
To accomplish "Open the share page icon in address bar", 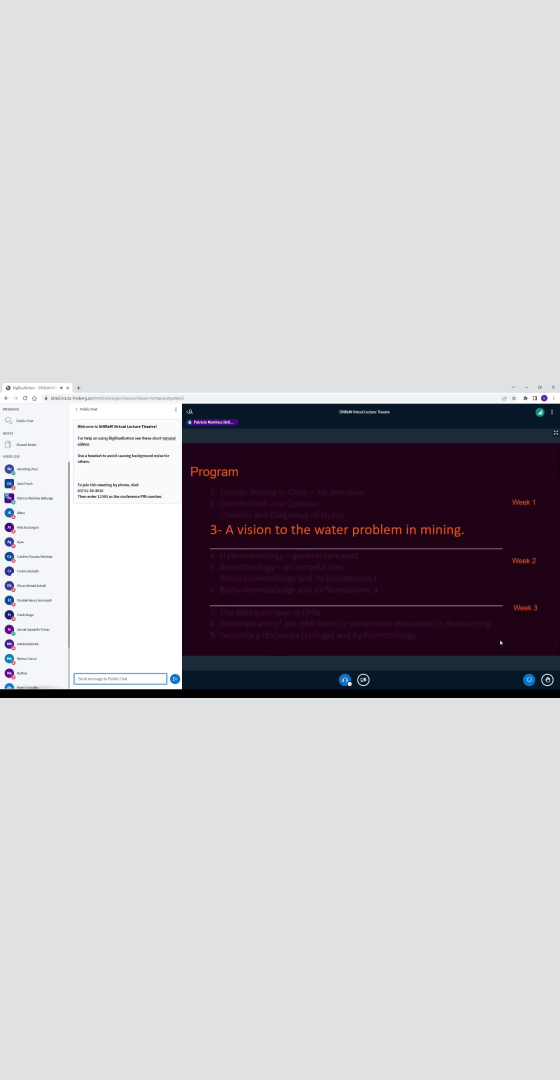I will [504, 398].
